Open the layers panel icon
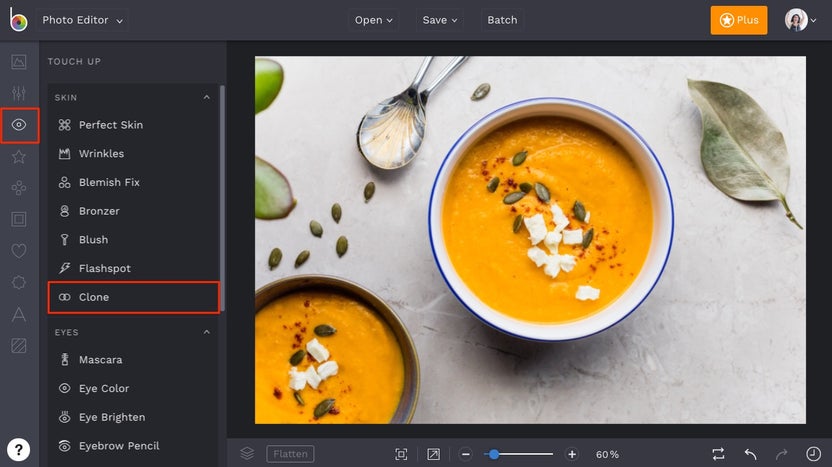 (x=247, y=454)
